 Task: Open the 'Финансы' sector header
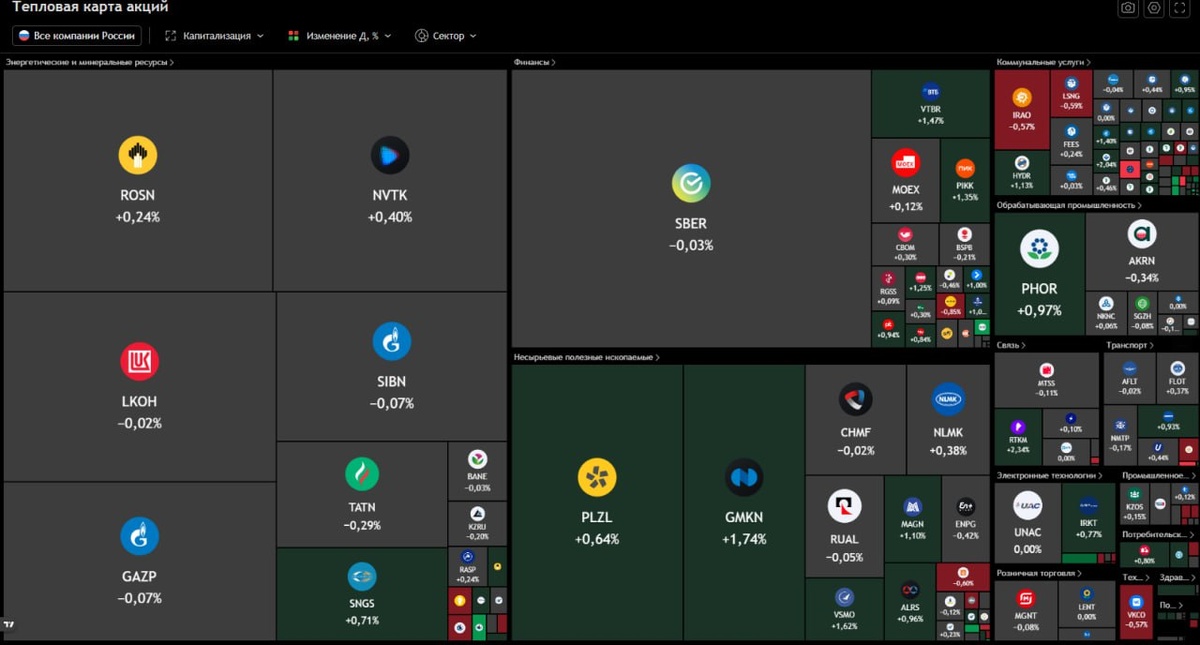point(535,62)
